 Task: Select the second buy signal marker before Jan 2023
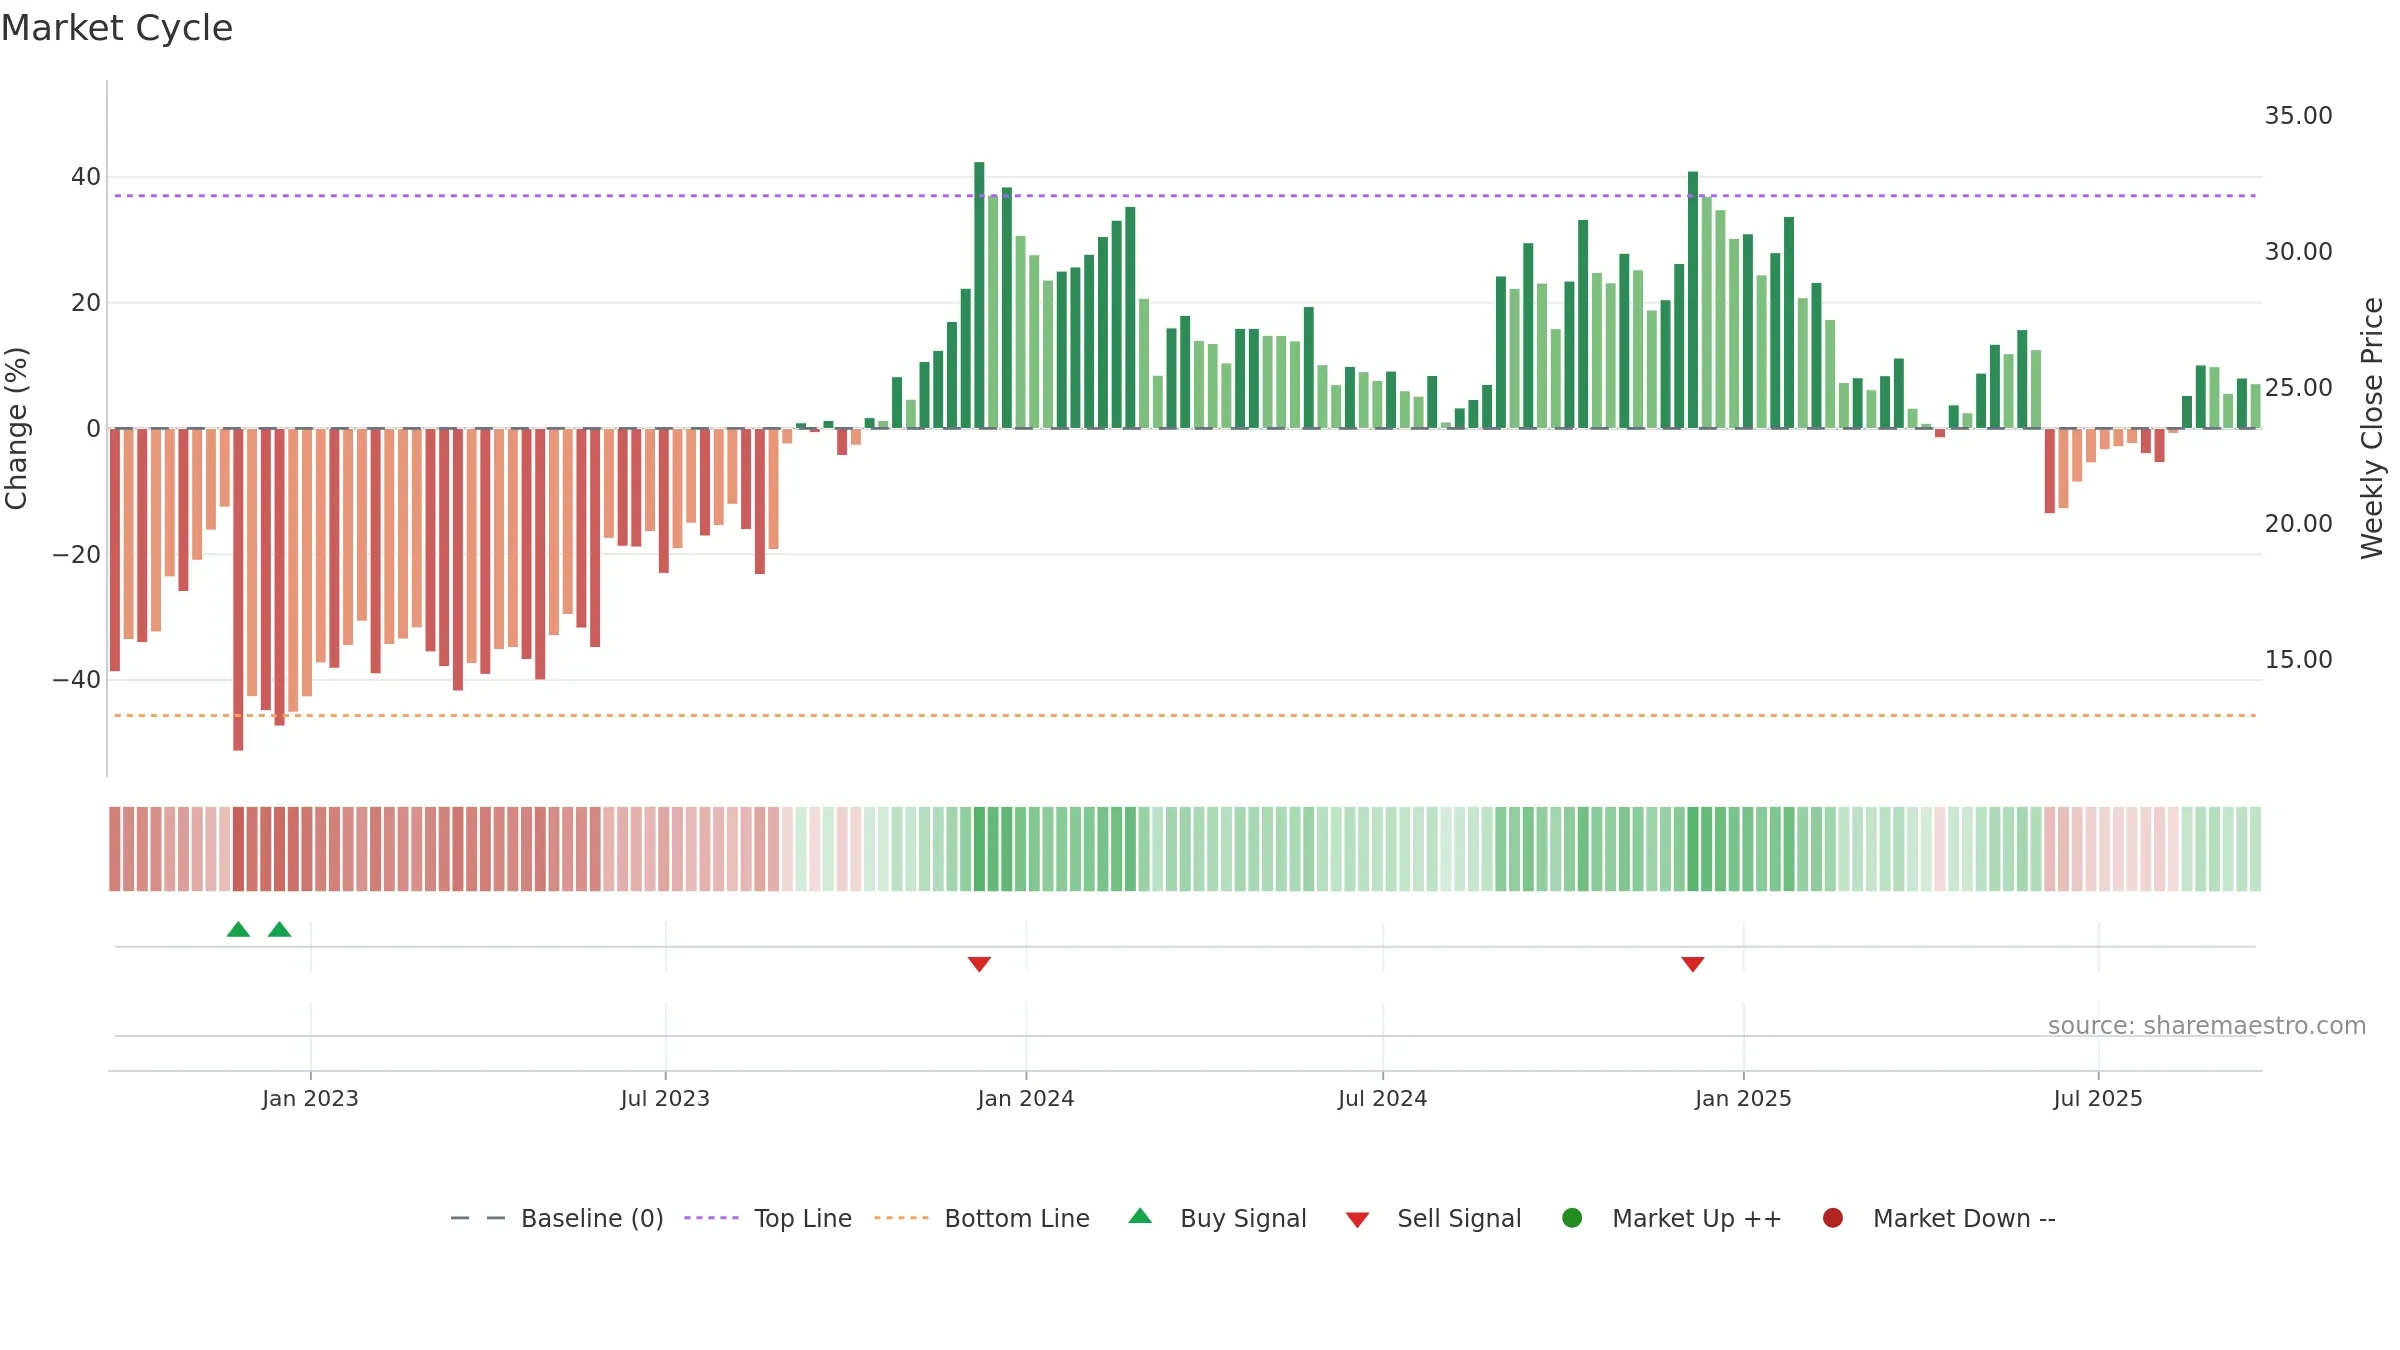tap(280, 930)
